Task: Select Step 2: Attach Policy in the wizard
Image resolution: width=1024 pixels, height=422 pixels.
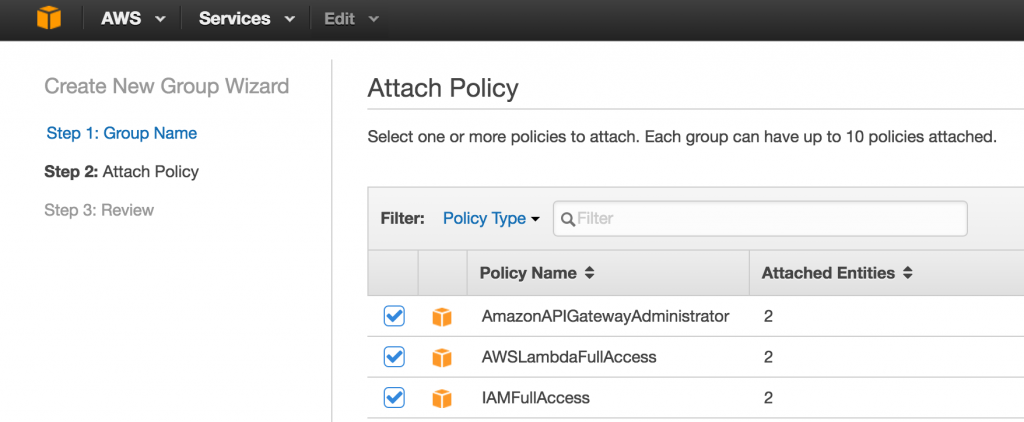Action: pos(121,172)
